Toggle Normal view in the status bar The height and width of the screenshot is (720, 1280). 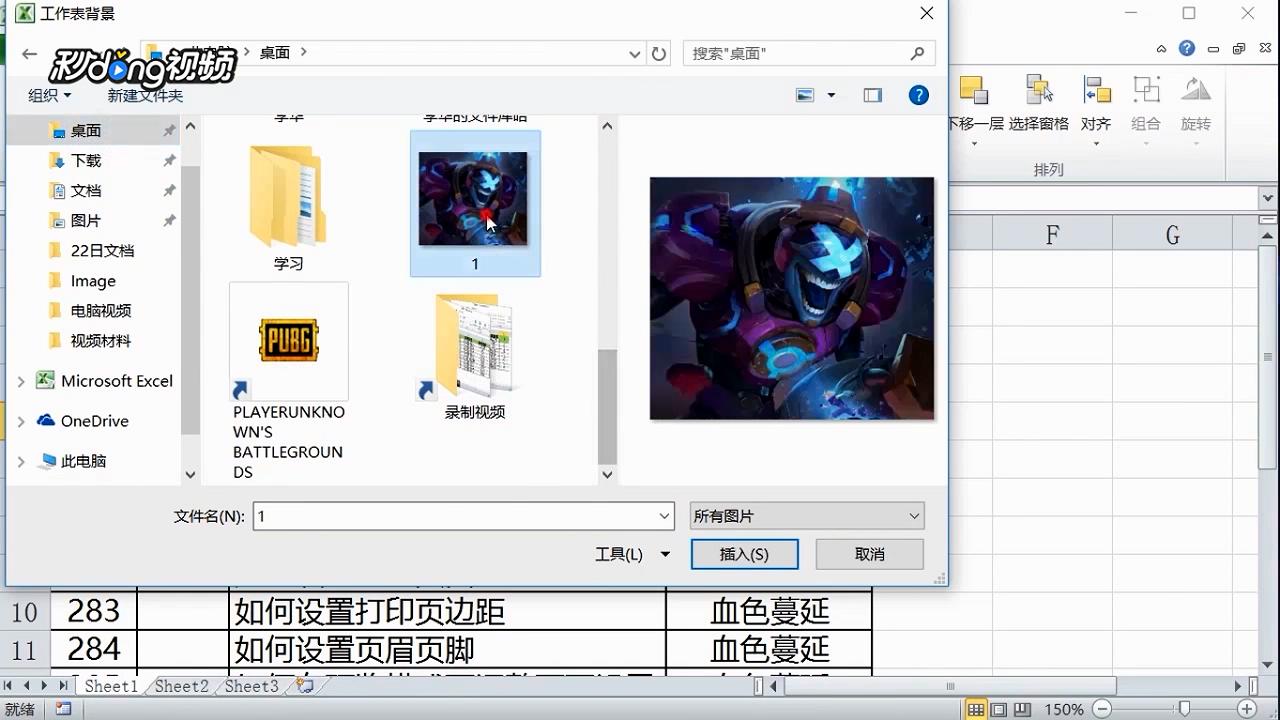[975, 708]
